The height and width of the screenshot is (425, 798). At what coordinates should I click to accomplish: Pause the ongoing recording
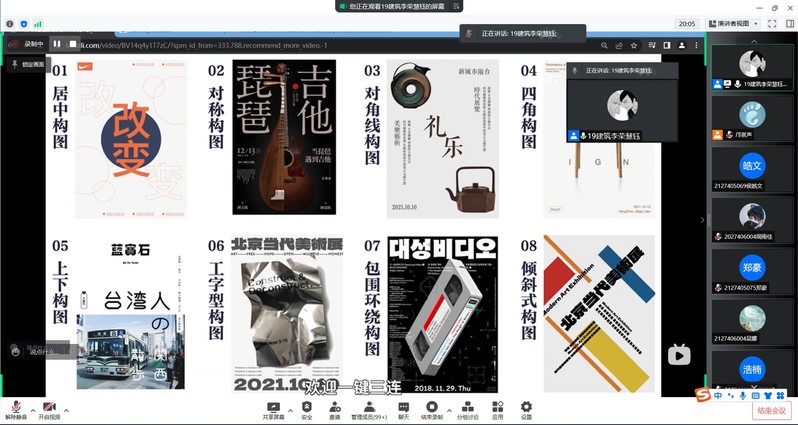pos(56,44)
